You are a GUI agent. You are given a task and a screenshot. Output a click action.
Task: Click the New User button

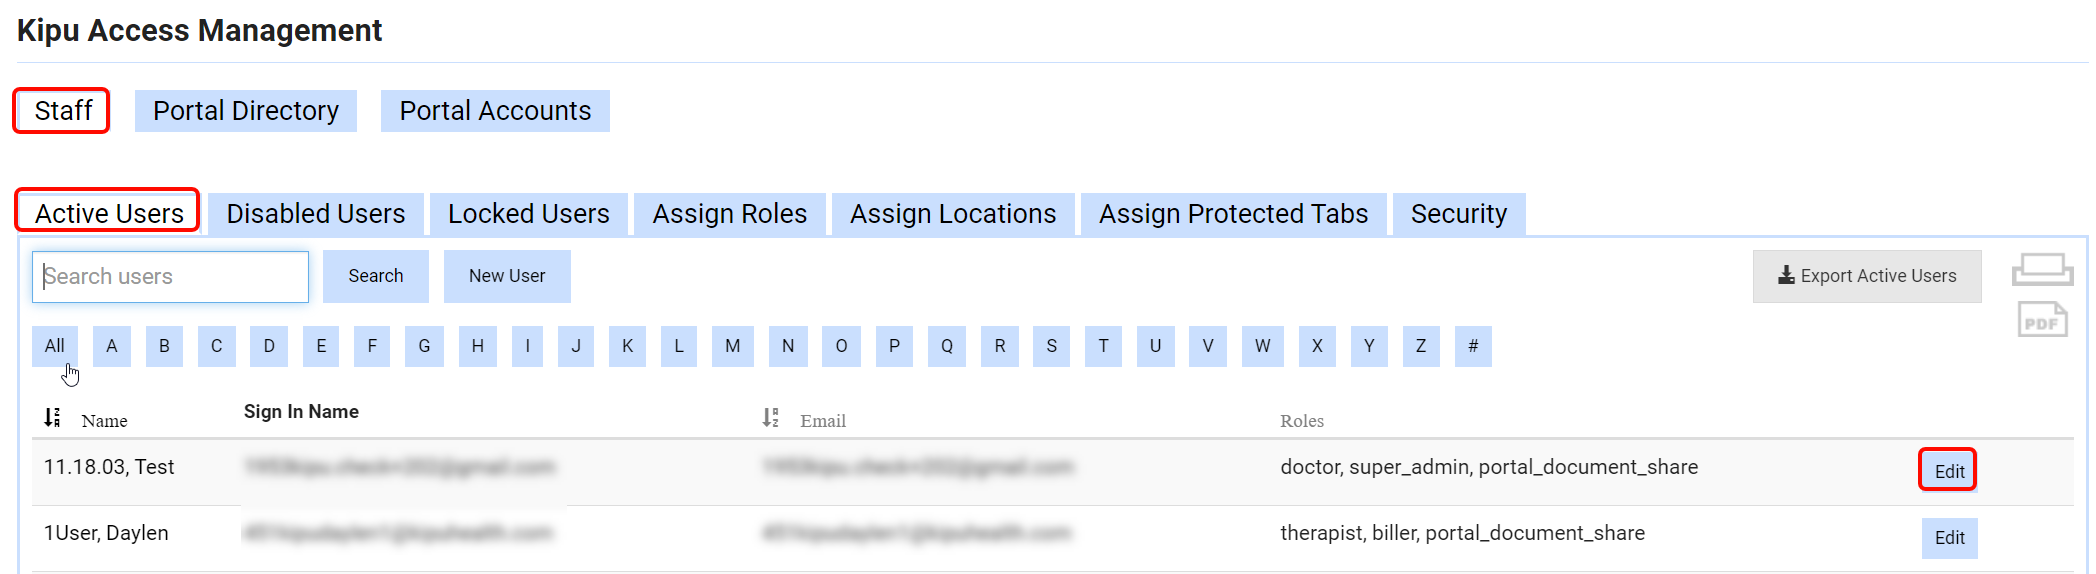tap(507, 276)
